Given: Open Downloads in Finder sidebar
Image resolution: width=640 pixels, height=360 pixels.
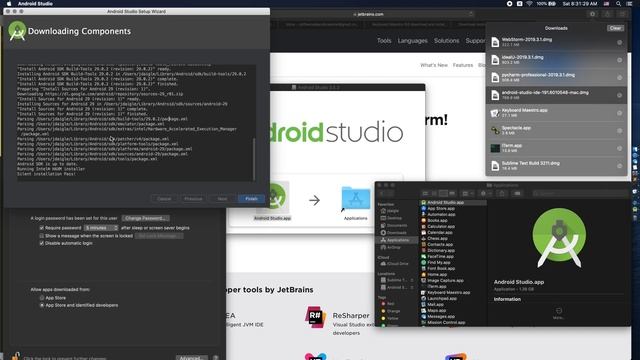Looking at the screenshot, I should (396, 233).
